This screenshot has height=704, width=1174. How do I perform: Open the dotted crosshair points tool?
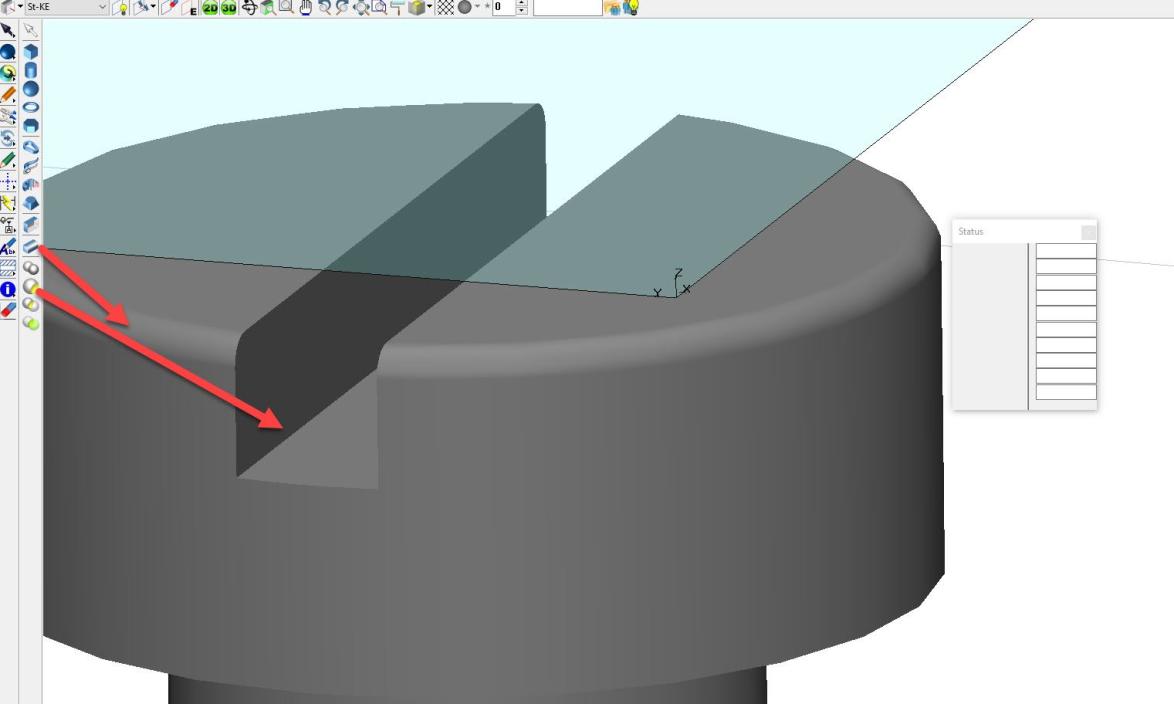pyautogui.click(x=7, y=181)
